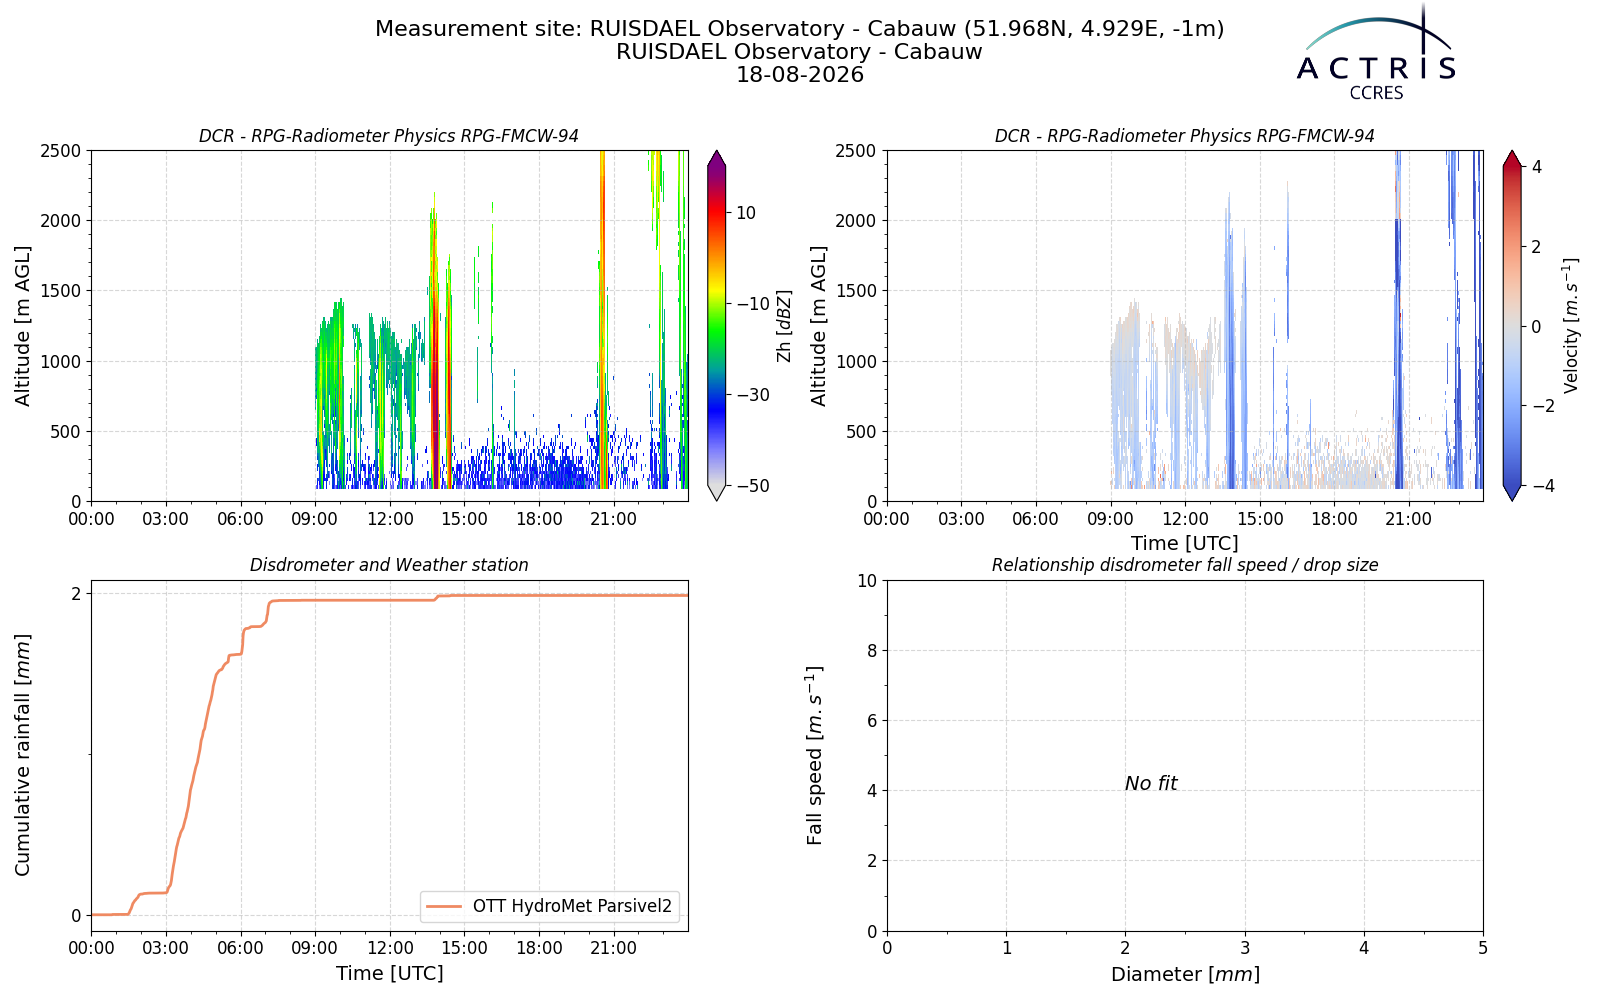Click the 'Velocity [m.s⁻¹]' colorbar label

tap(1571, 326)
